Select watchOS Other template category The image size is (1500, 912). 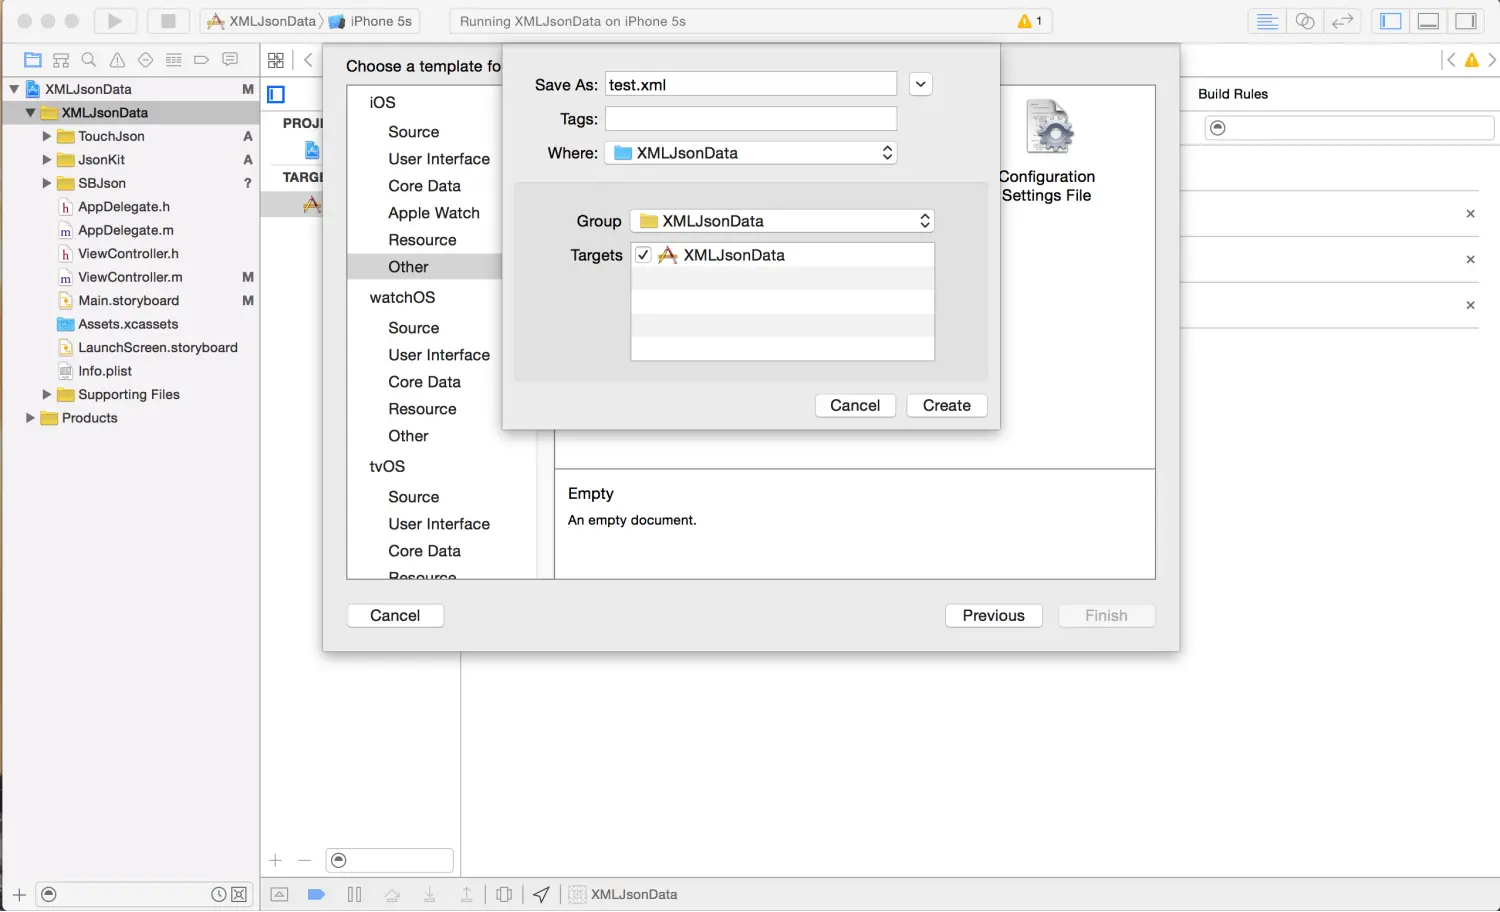pos(408,436)
